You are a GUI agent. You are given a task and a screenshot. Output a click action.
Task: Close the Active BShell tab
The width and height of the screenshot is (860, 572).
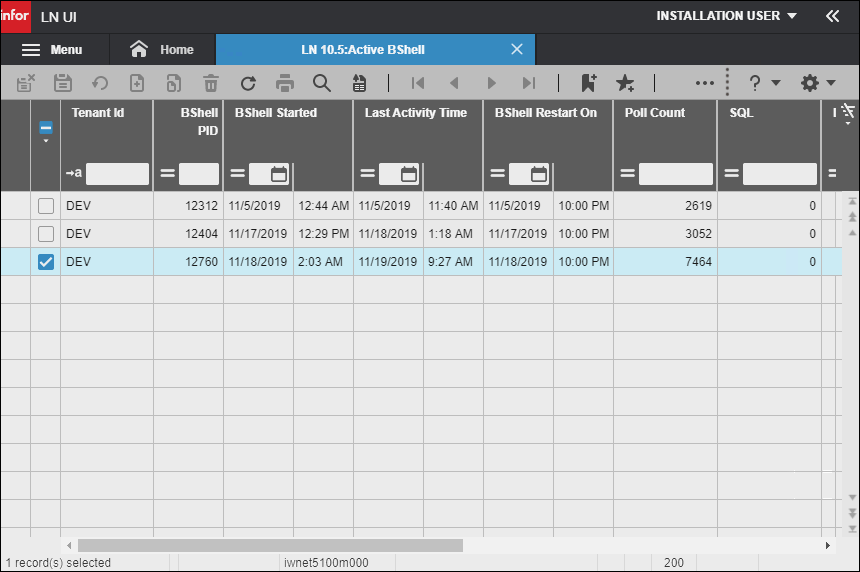[x=517, y=49]
